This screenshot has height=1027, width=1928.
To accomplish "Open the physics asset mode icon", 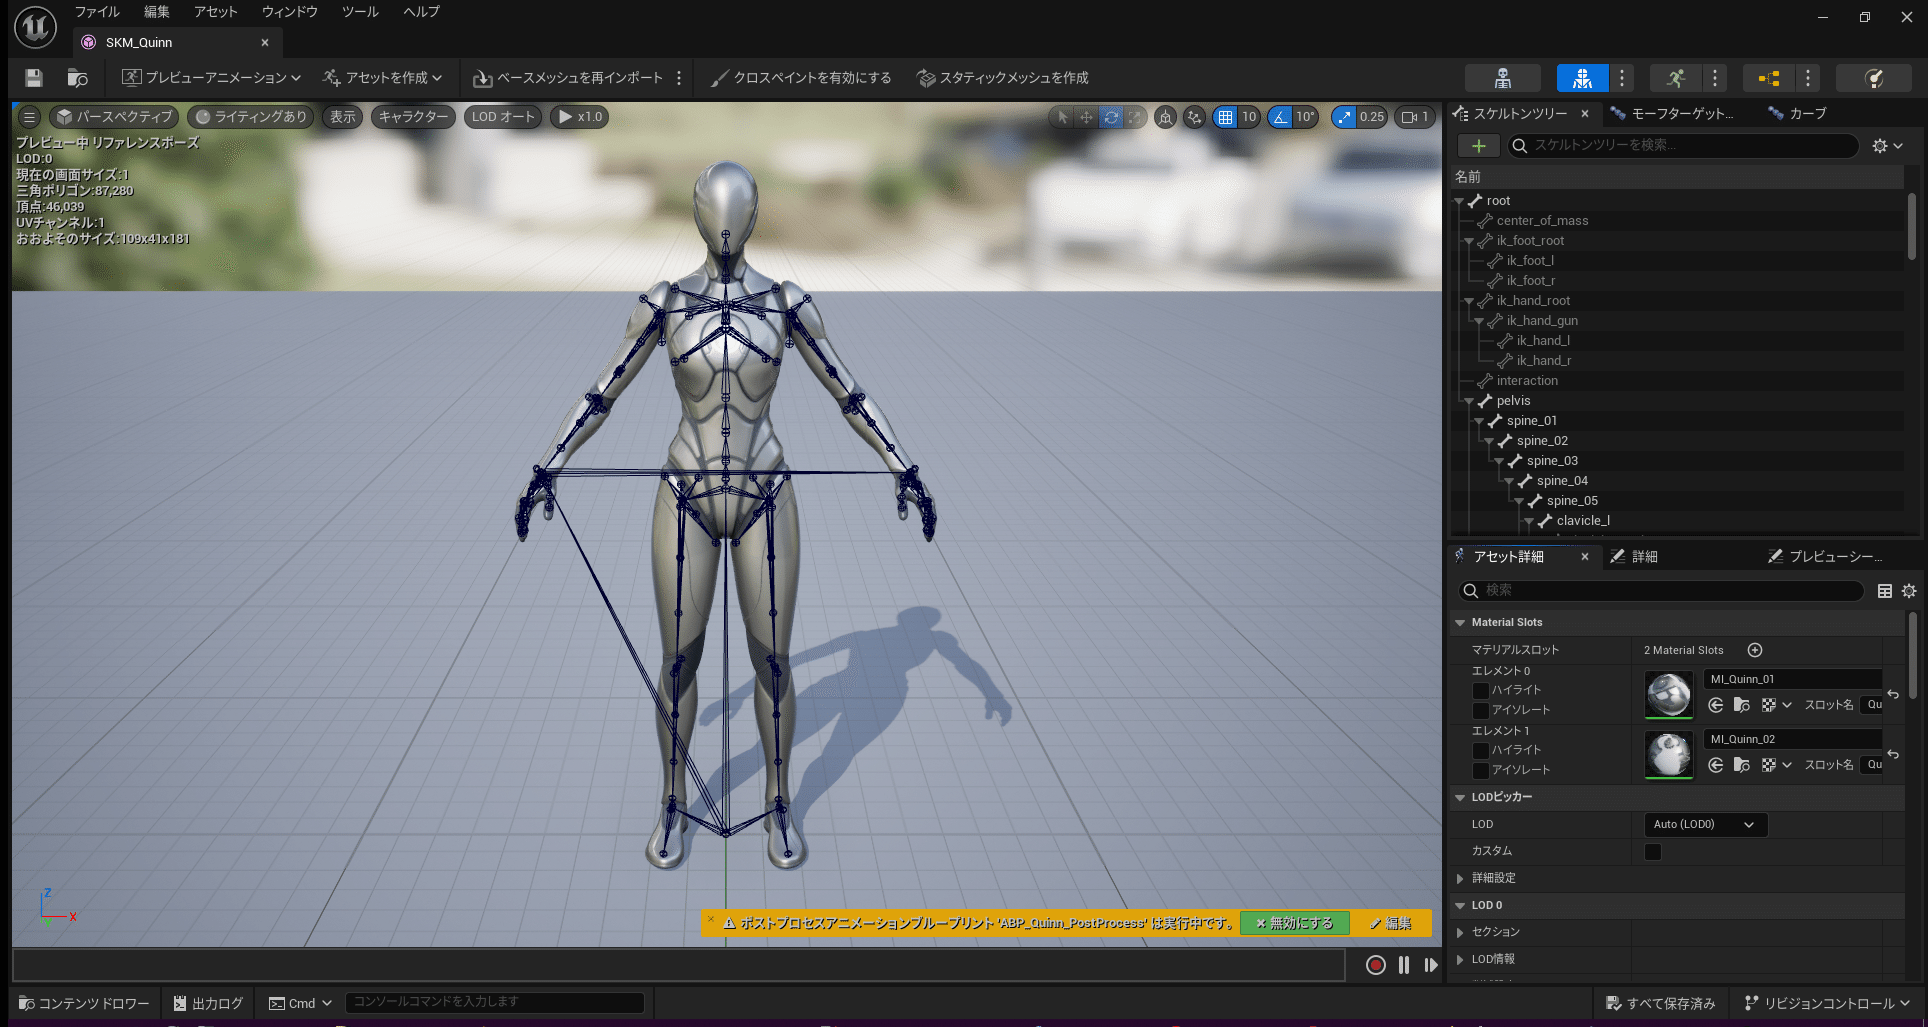I will click(1875, 78).
